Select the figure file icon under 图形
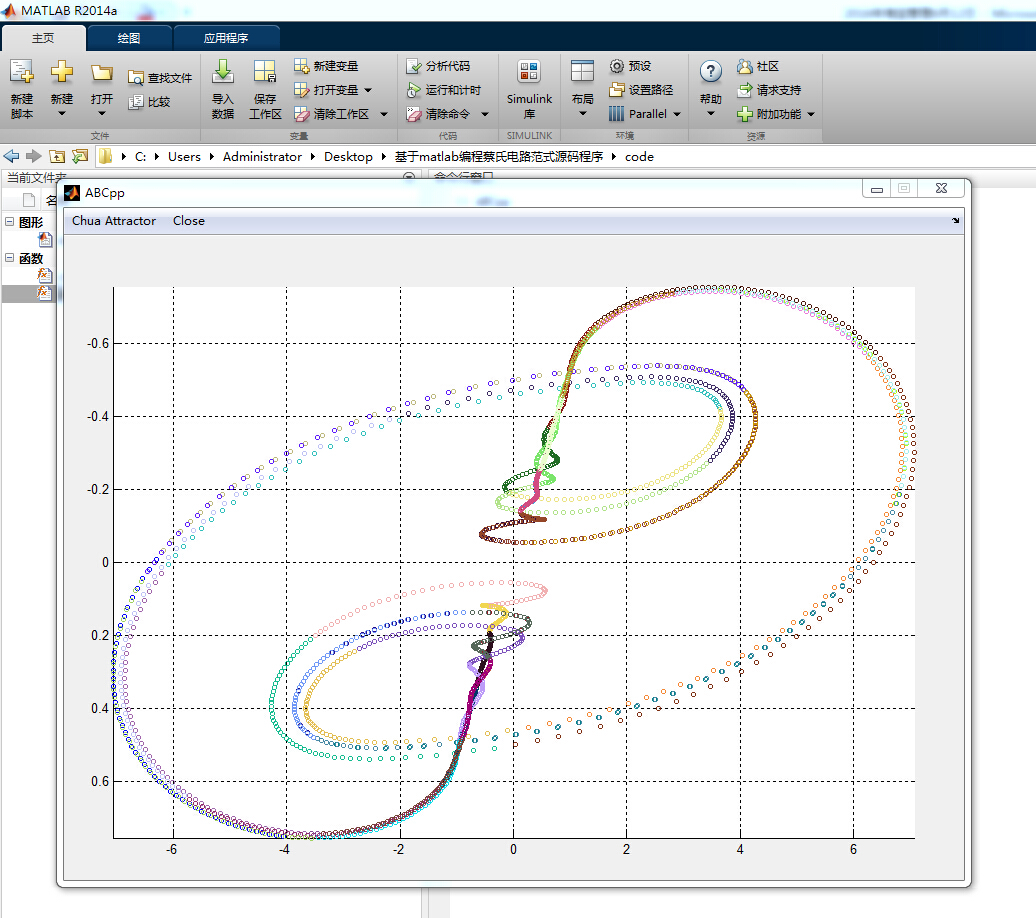 click(x=45, y=239)
